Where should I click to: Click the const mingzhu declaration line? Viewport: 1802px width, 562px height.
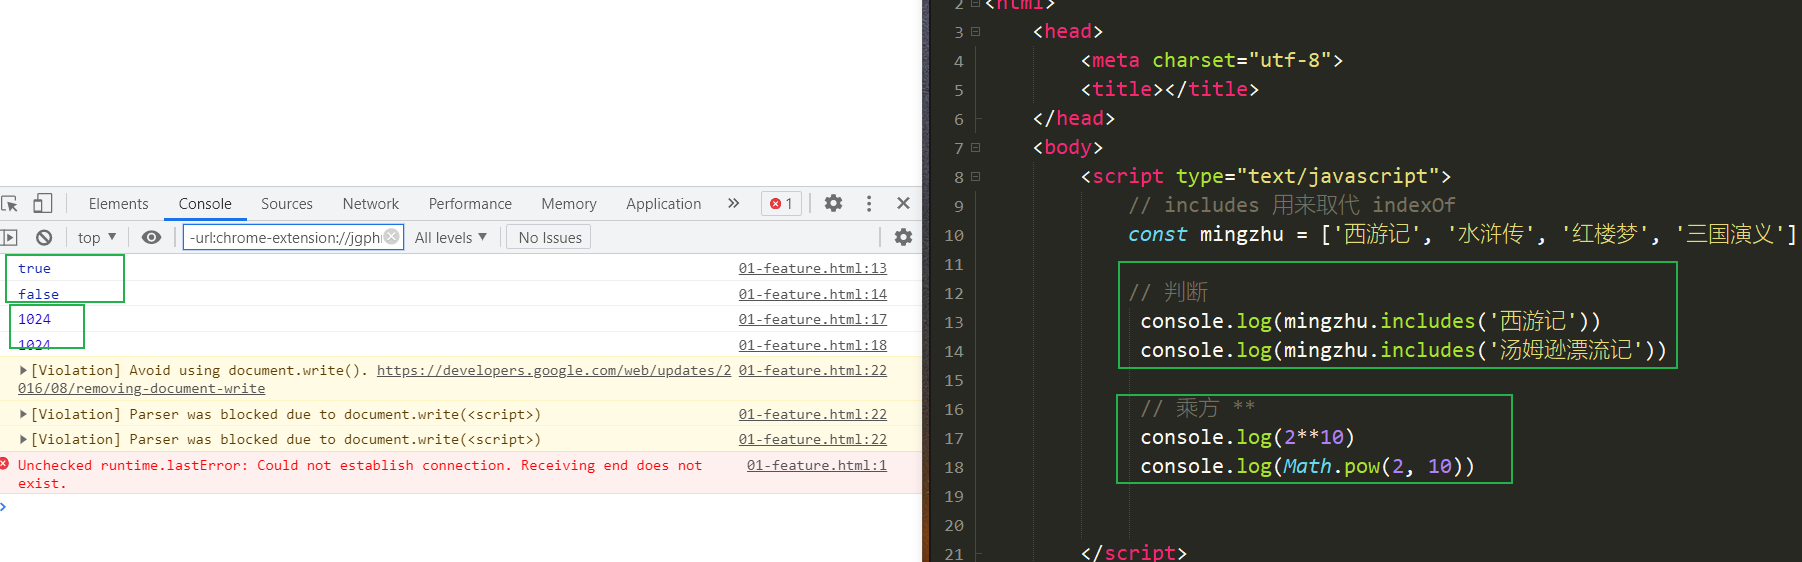1462,234
